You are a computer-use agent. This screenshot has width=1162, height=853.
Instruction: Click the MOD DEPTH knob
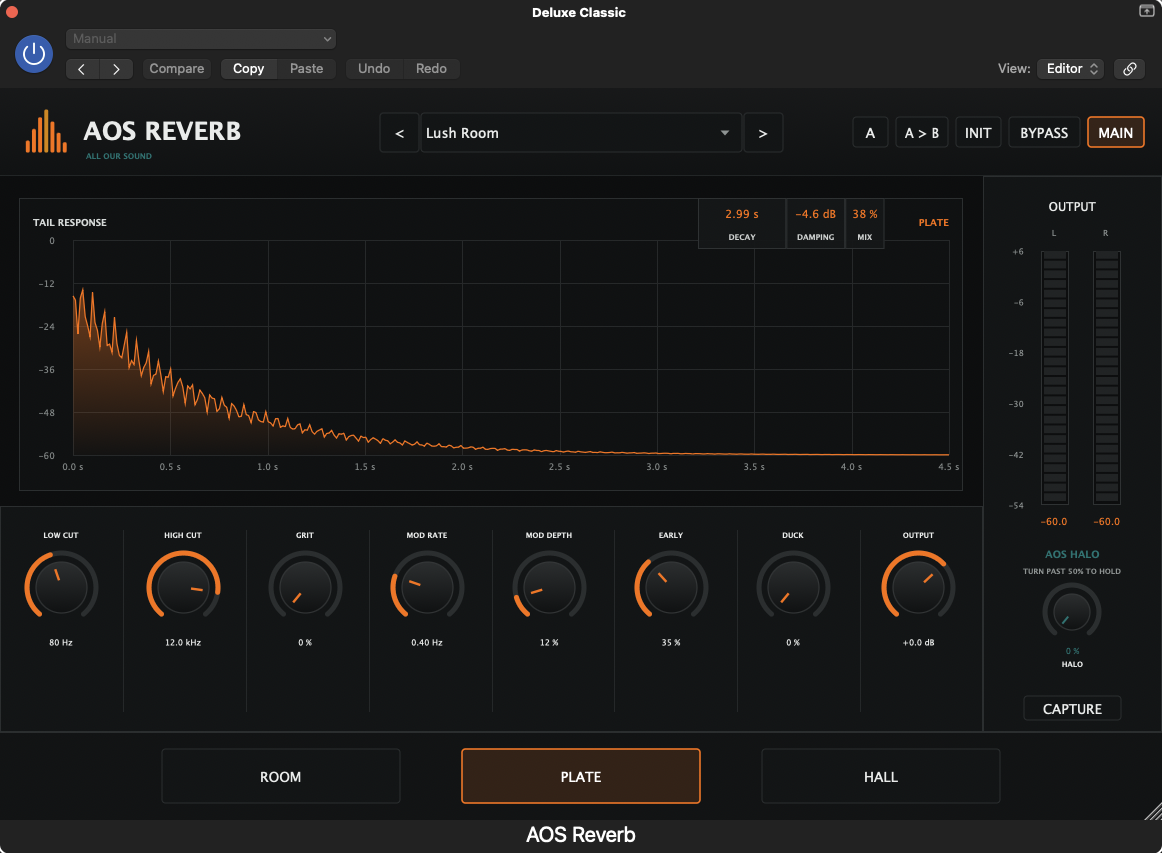click(x=549, y=587)
